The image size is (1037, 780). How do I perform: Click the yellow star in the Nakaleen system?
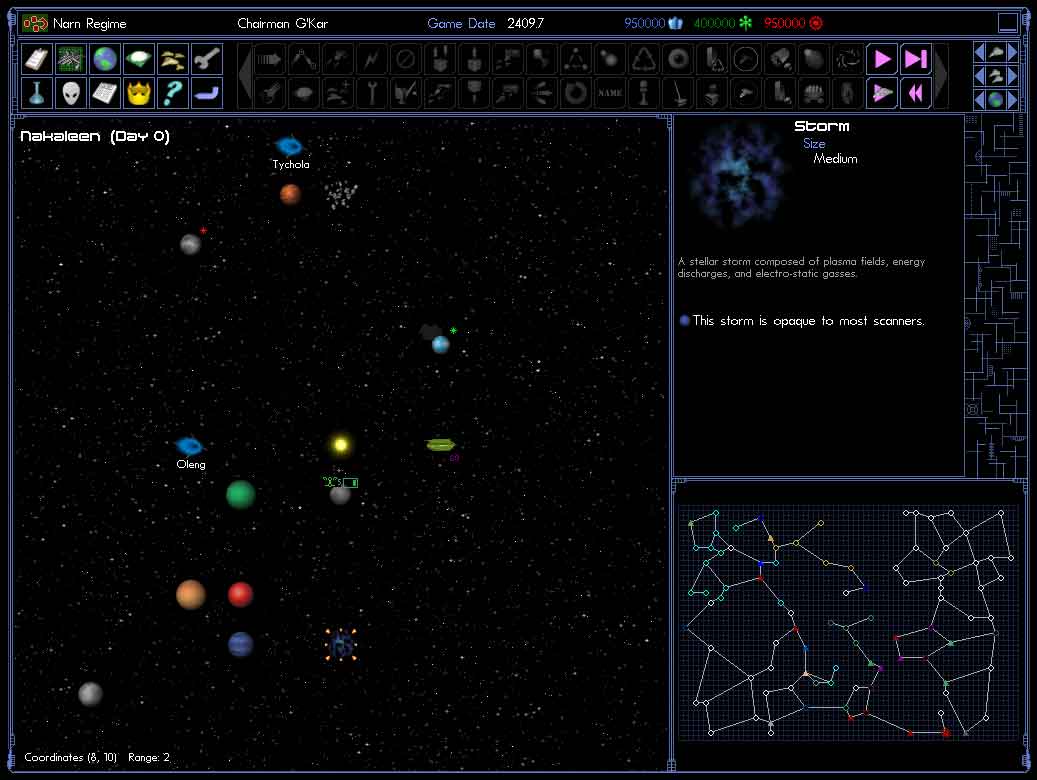341,445
